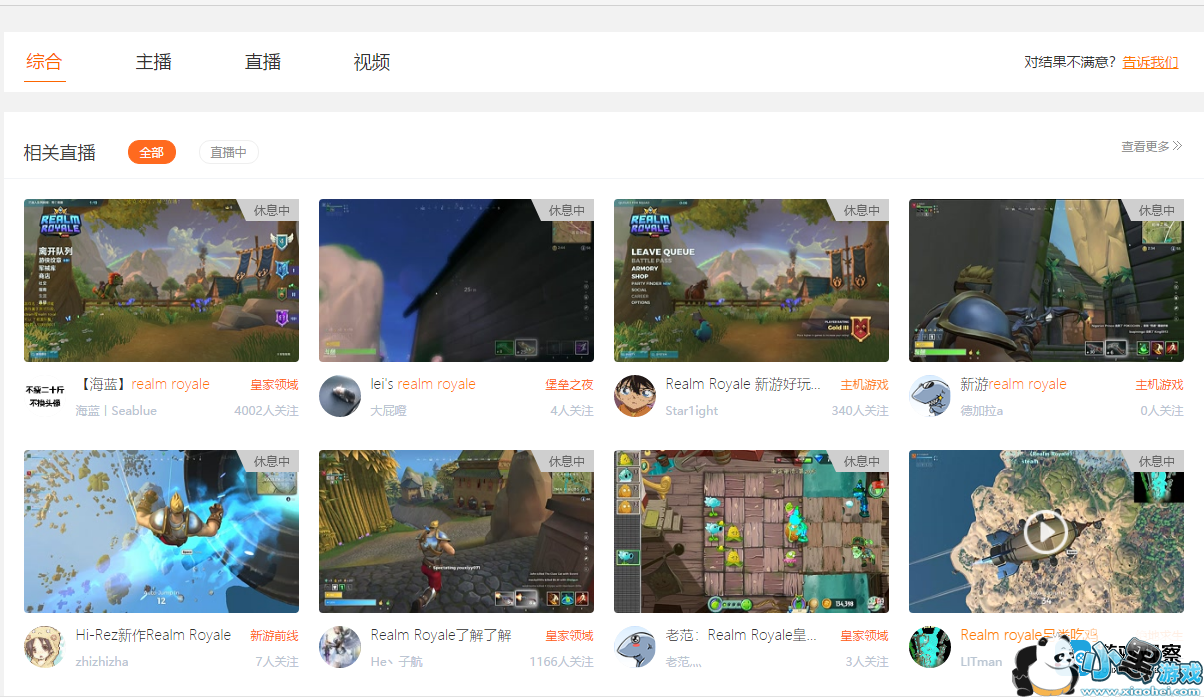This screenshot has width=1204, height=700.
Task: Switch to the 视频 tab
Action: [x=372, y=61]
